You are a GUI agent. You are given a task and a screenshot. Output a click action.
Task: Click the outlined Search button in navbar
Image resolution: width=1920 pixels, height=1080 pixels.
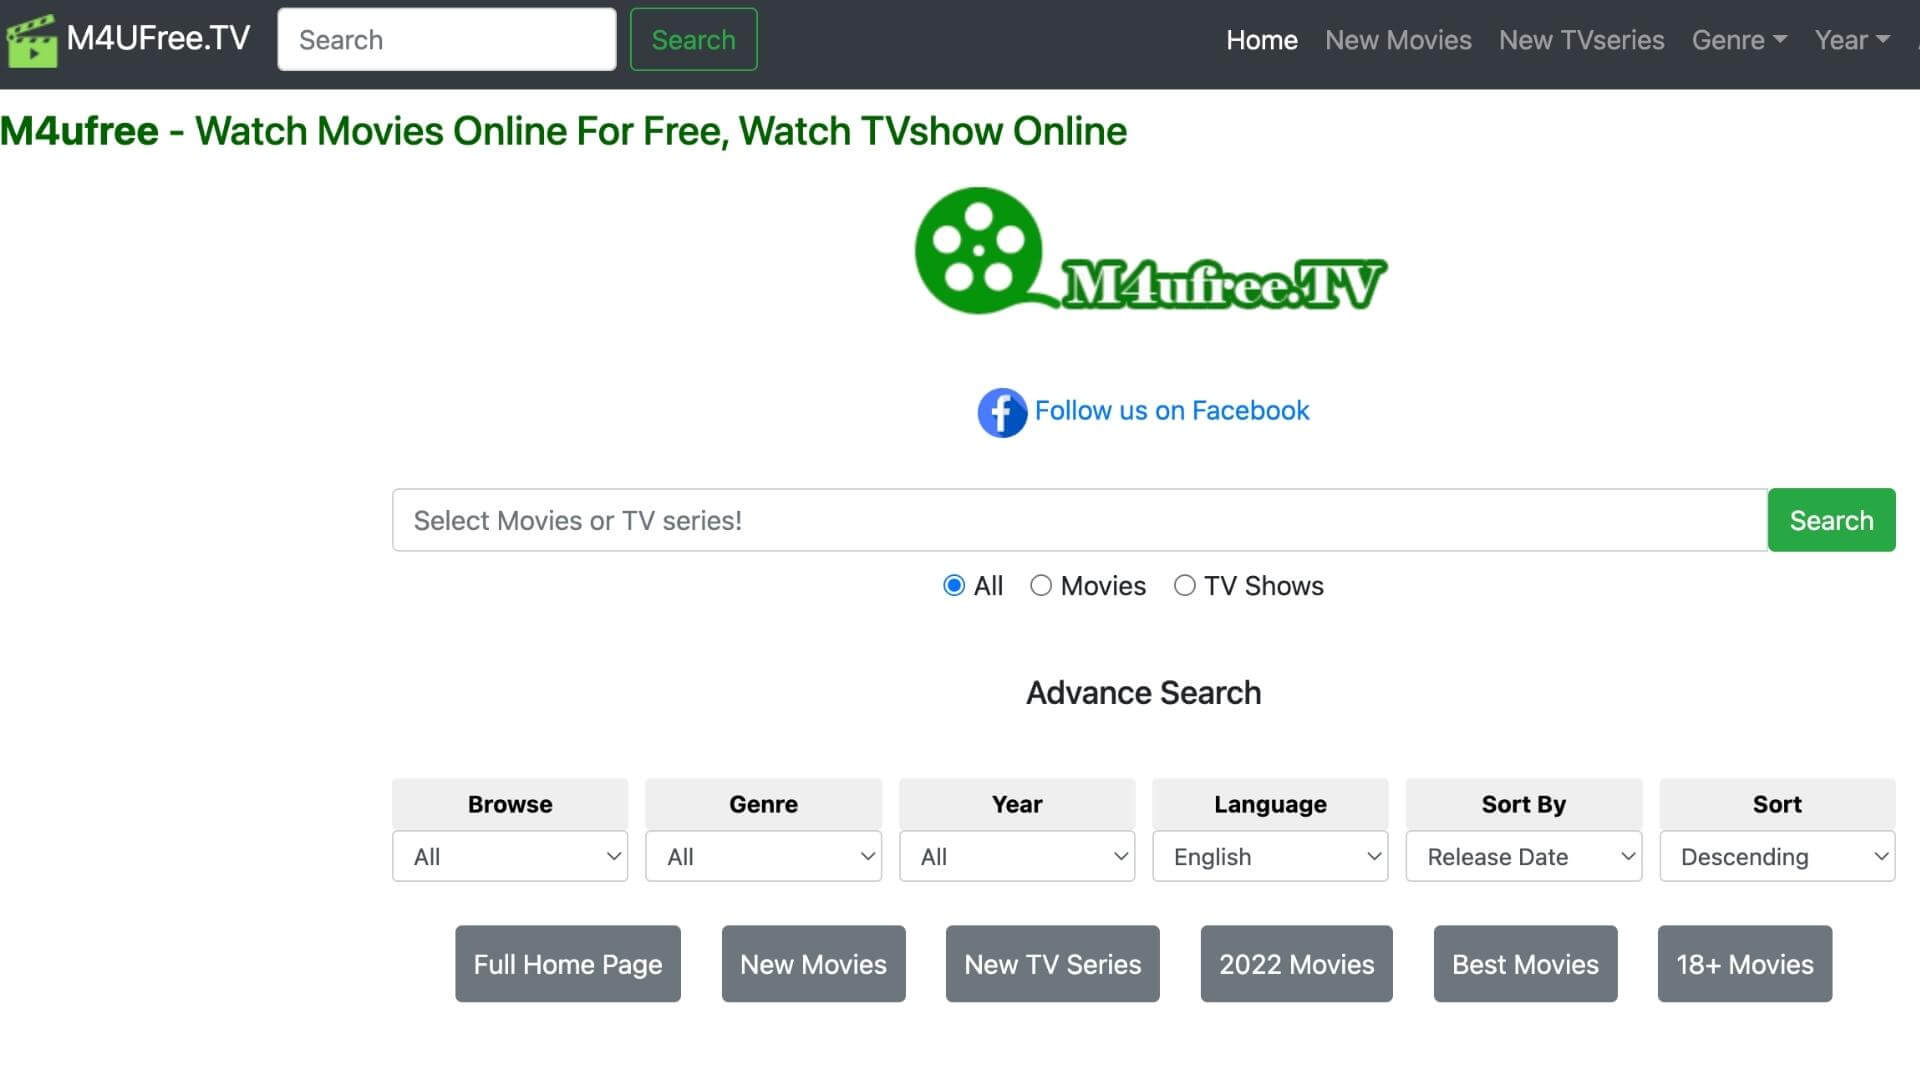tap(693, 40)
